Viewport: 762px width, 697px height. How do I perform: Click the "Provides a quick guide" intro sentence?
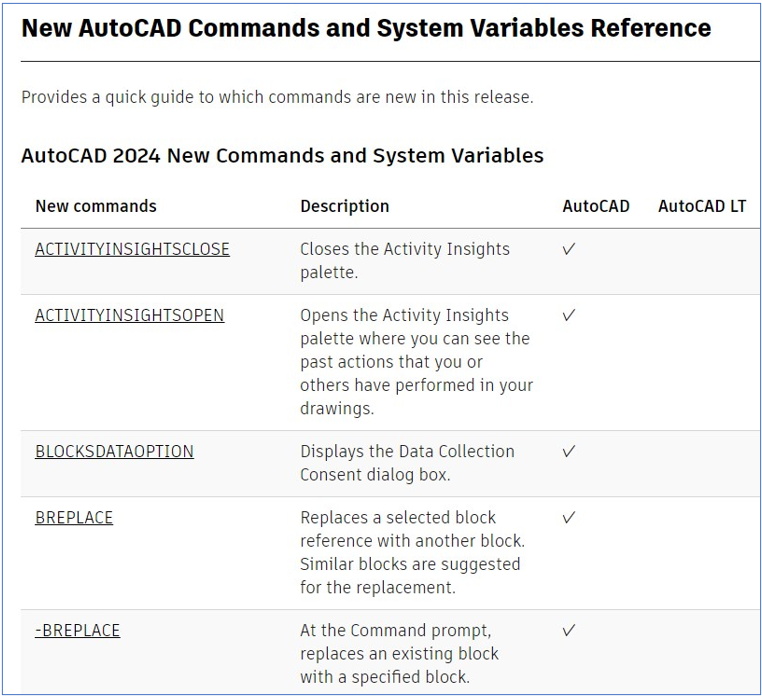(277, 97)
